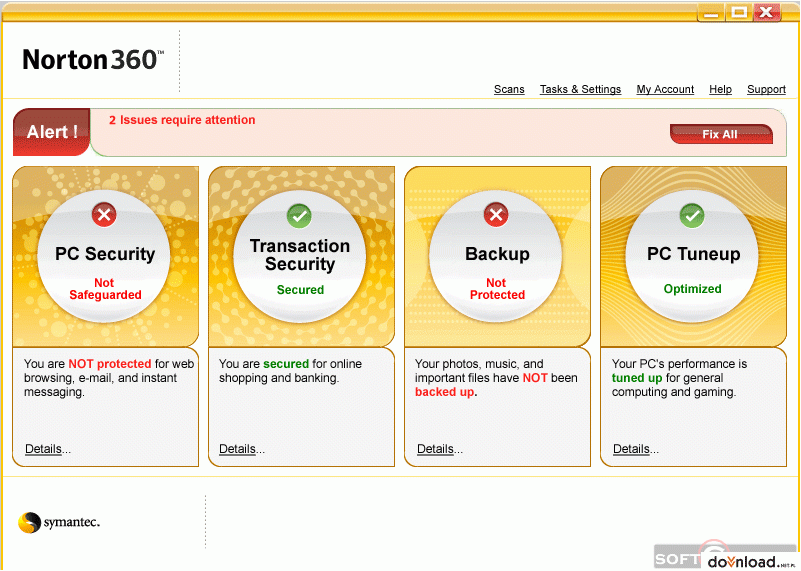Click the red X icon on Backup
Image resolution: width=801 pixels, height=571 pixels.
click(496, 215)
